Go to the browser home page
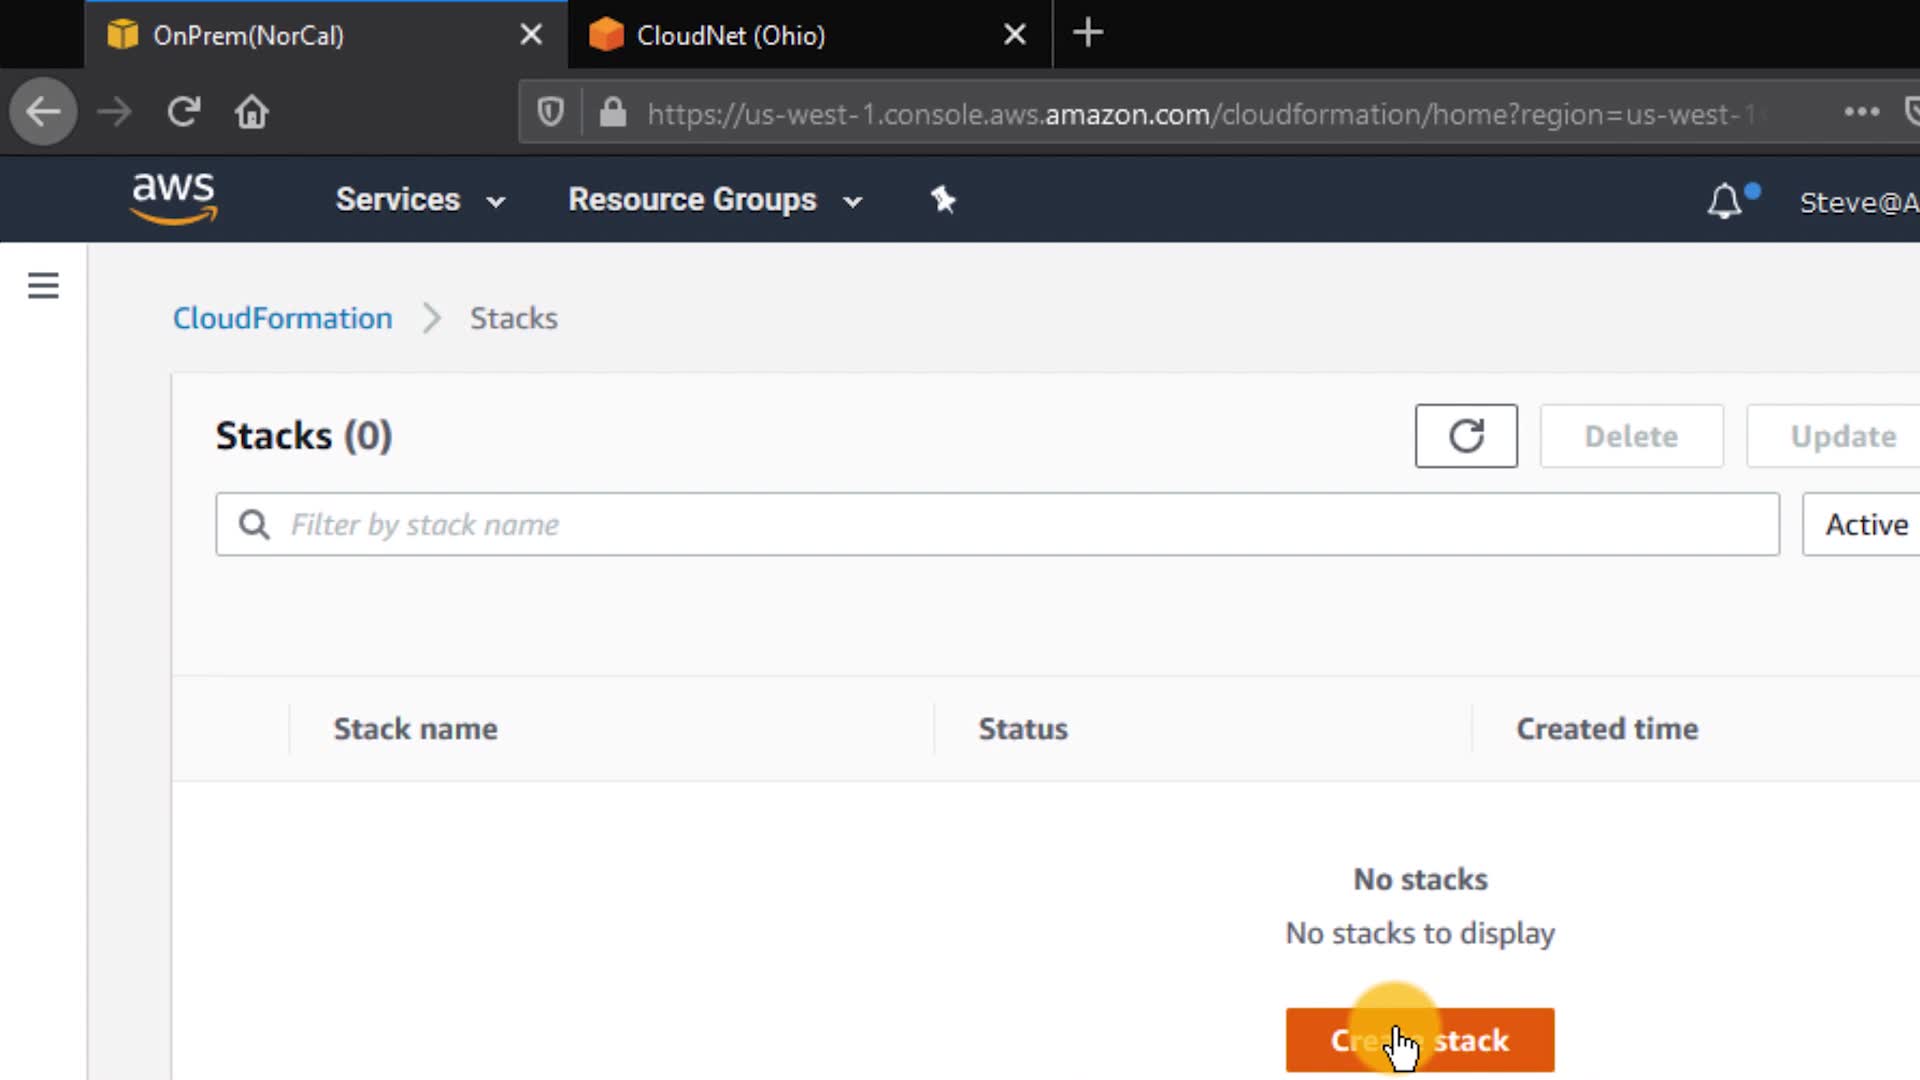Viewport: 1920px width, 1080px height. pyautogui.click(x=252, y=112)
